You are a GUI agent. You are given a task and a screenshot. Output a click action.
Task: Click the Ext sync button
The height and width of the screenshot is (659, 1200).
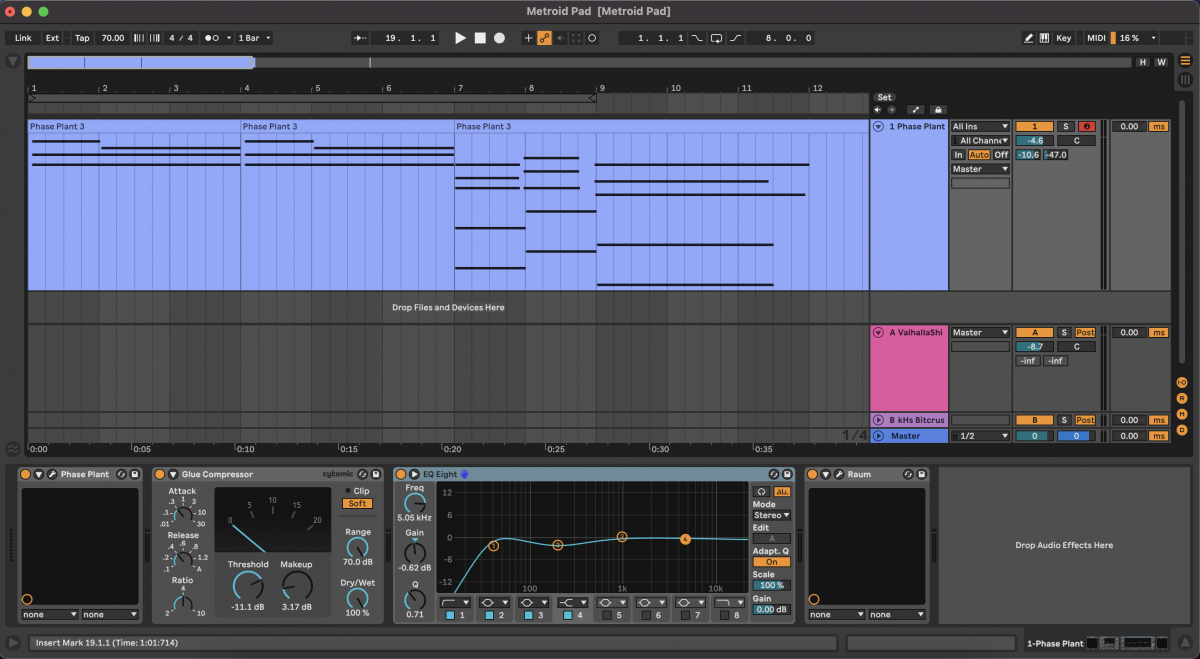tap(52, 38)
